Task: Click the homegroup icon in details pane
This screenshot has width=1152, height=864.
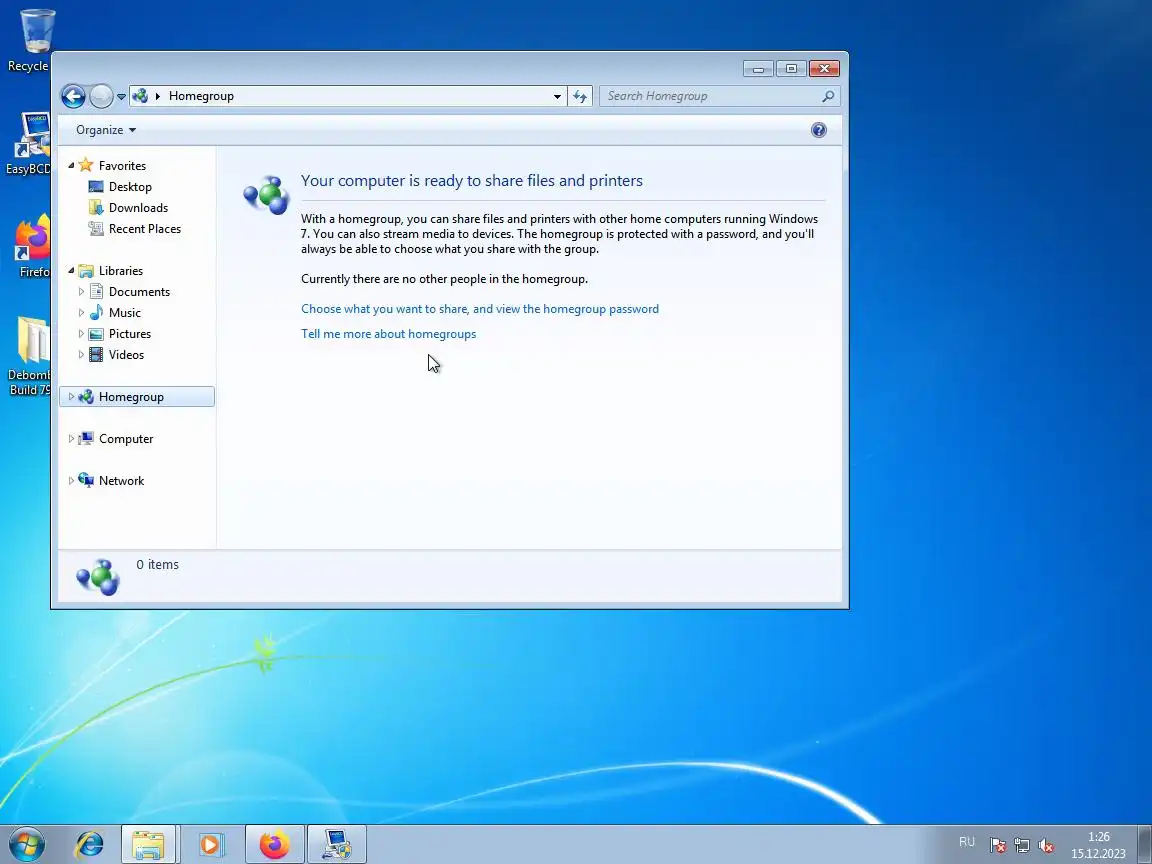Action: point(98,577)
